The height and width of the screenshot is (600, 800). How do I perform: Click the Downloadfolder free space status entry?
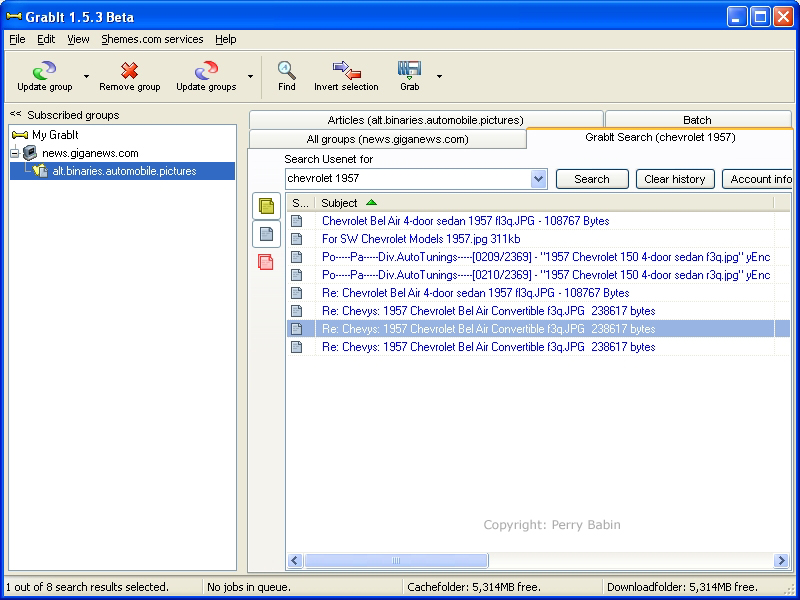[682, 587]
